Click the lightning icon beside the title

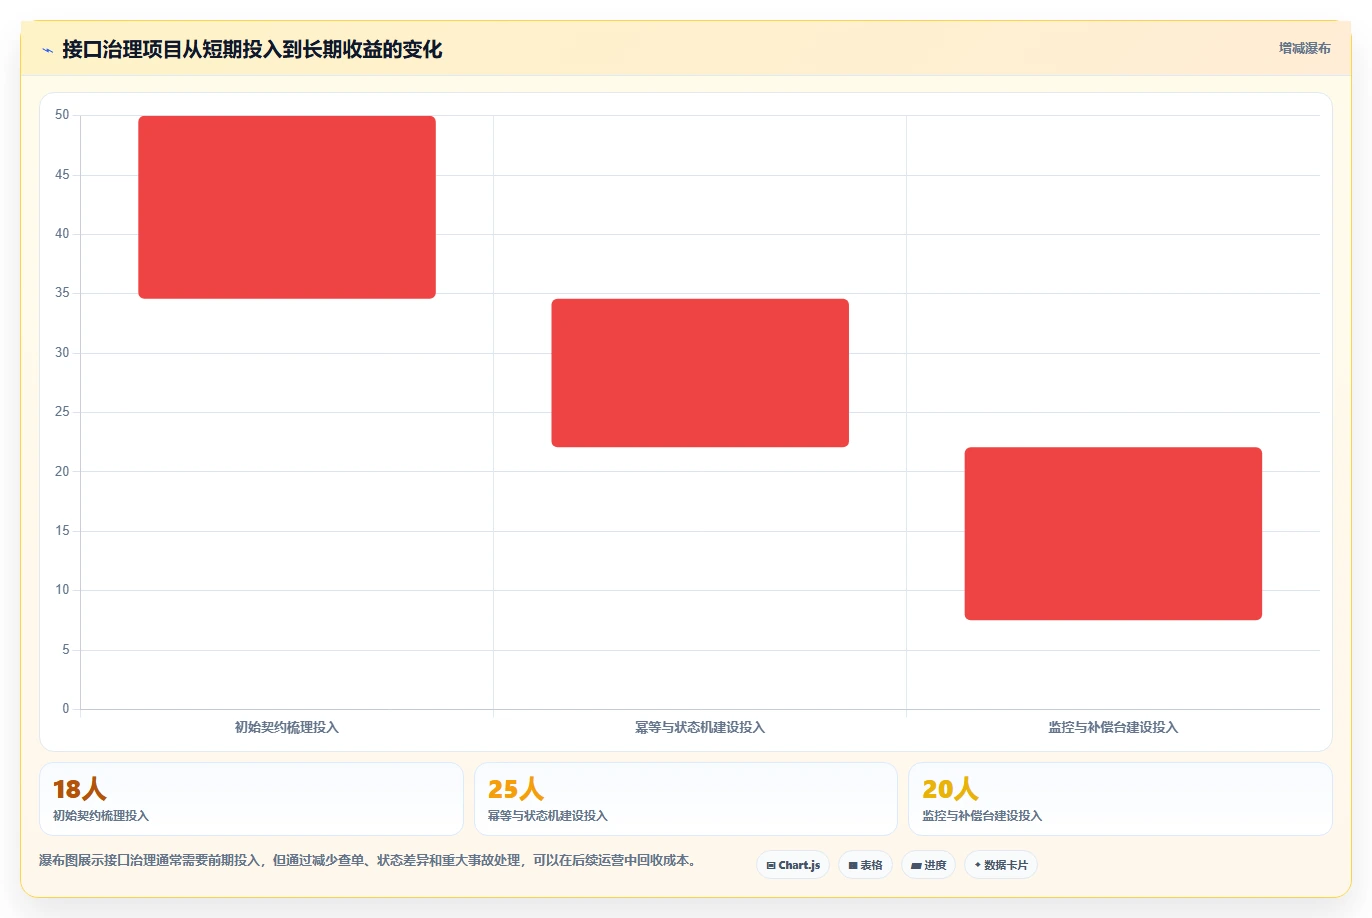[x=47, y=50]
